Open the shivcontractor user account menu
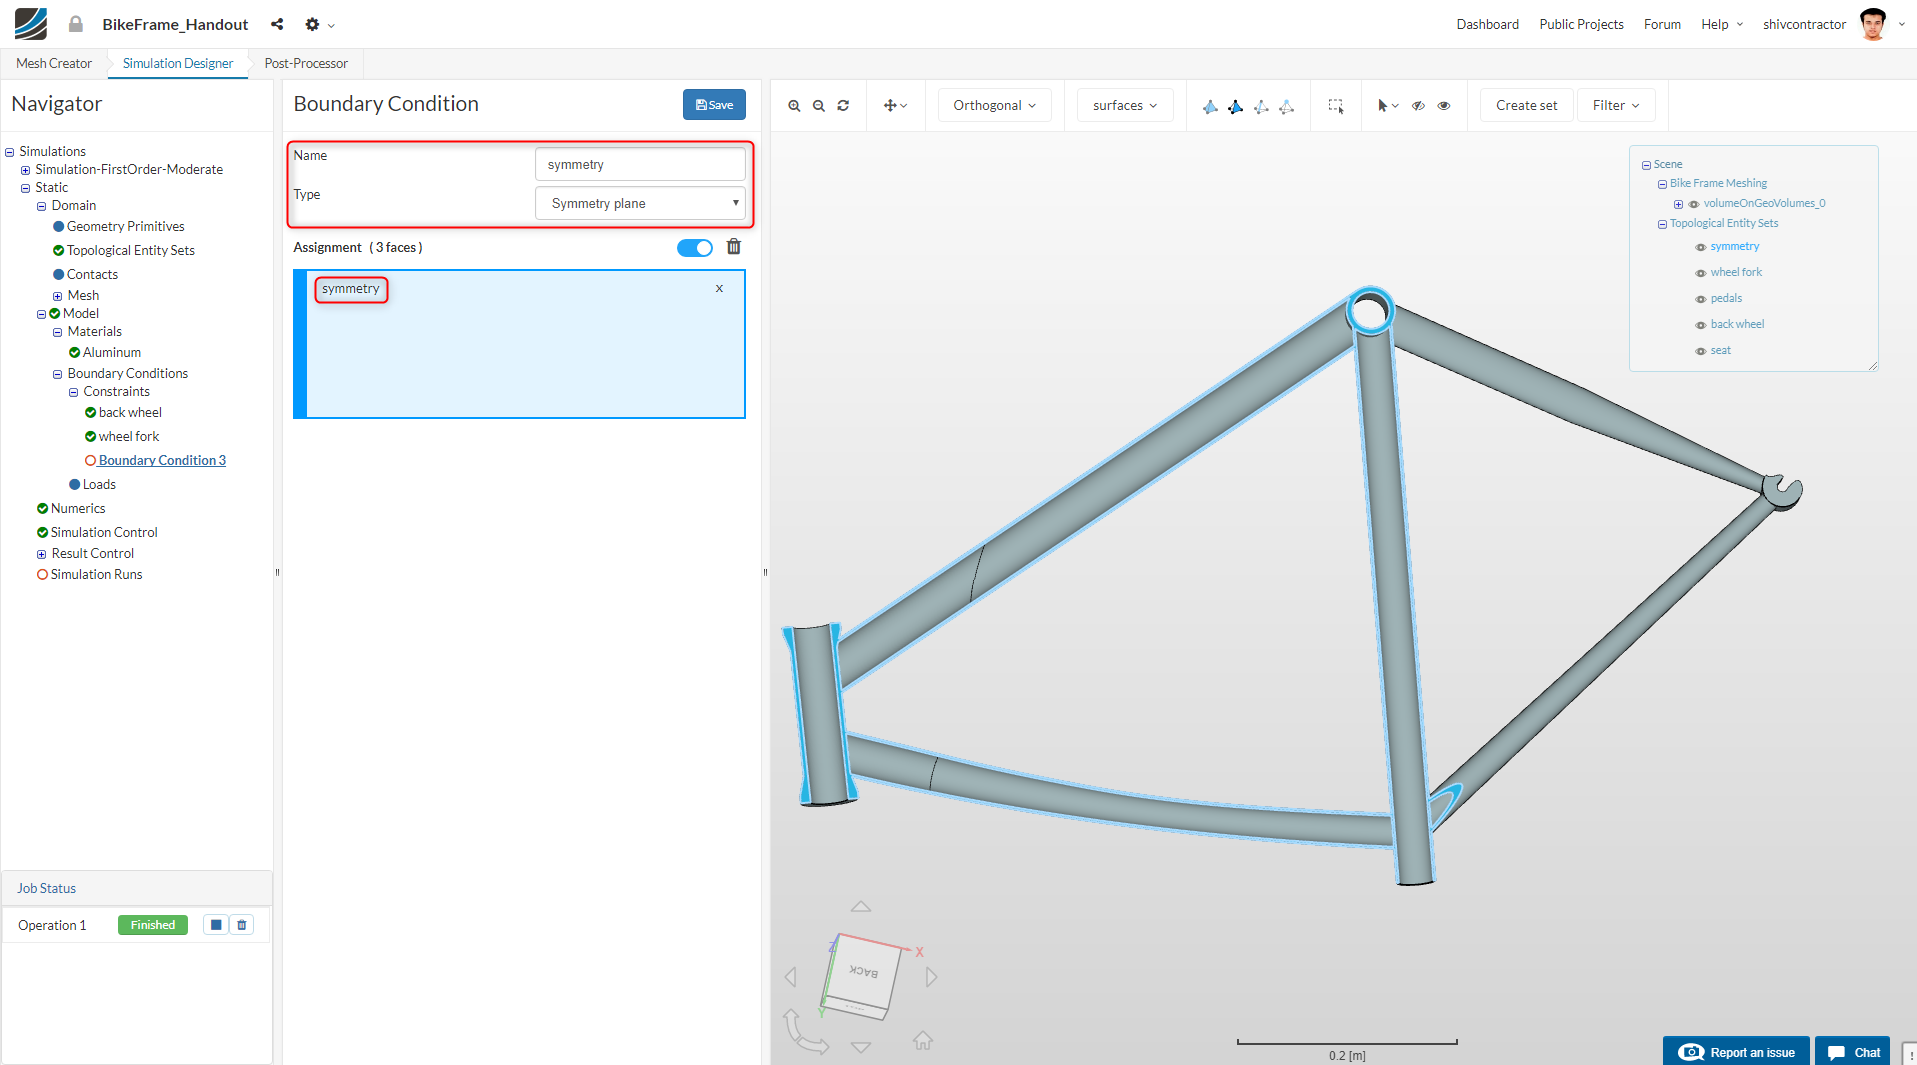This screenshot has height=1065, width=1917. (x=1835, y=24)
